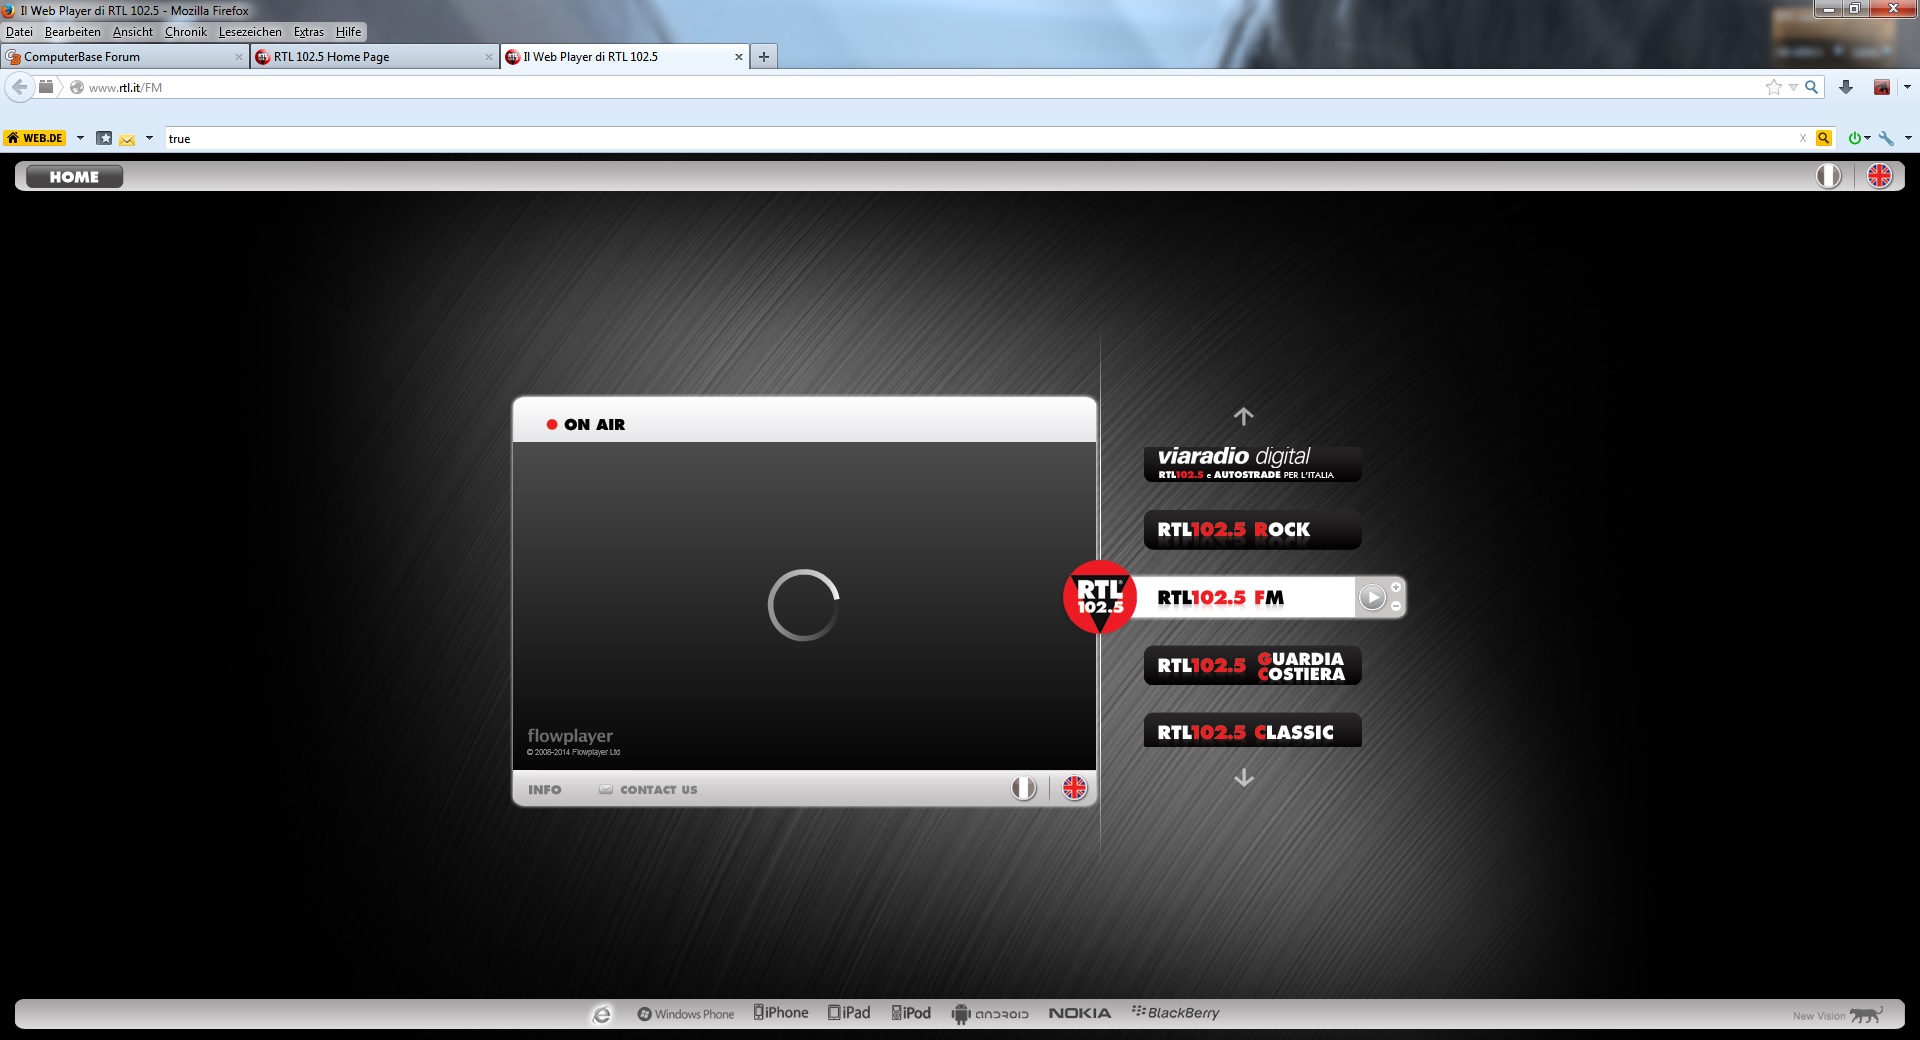Select the RTL 102.5 Guardia Costiera station

(x=1252, y=666)
